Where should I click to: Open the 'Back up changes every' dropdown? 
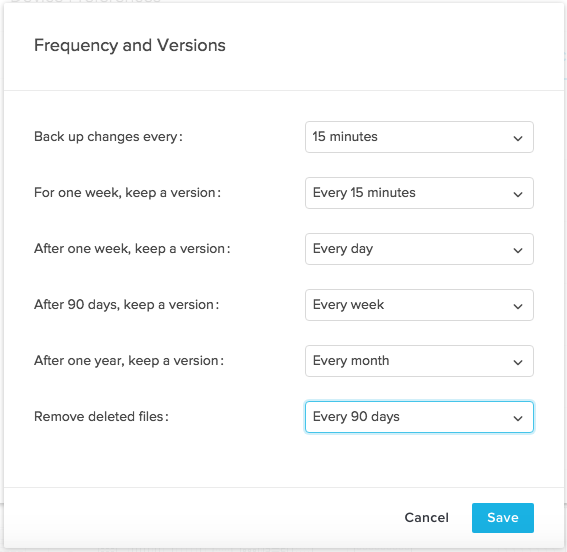pyautogui.click(x=419, y=137)
